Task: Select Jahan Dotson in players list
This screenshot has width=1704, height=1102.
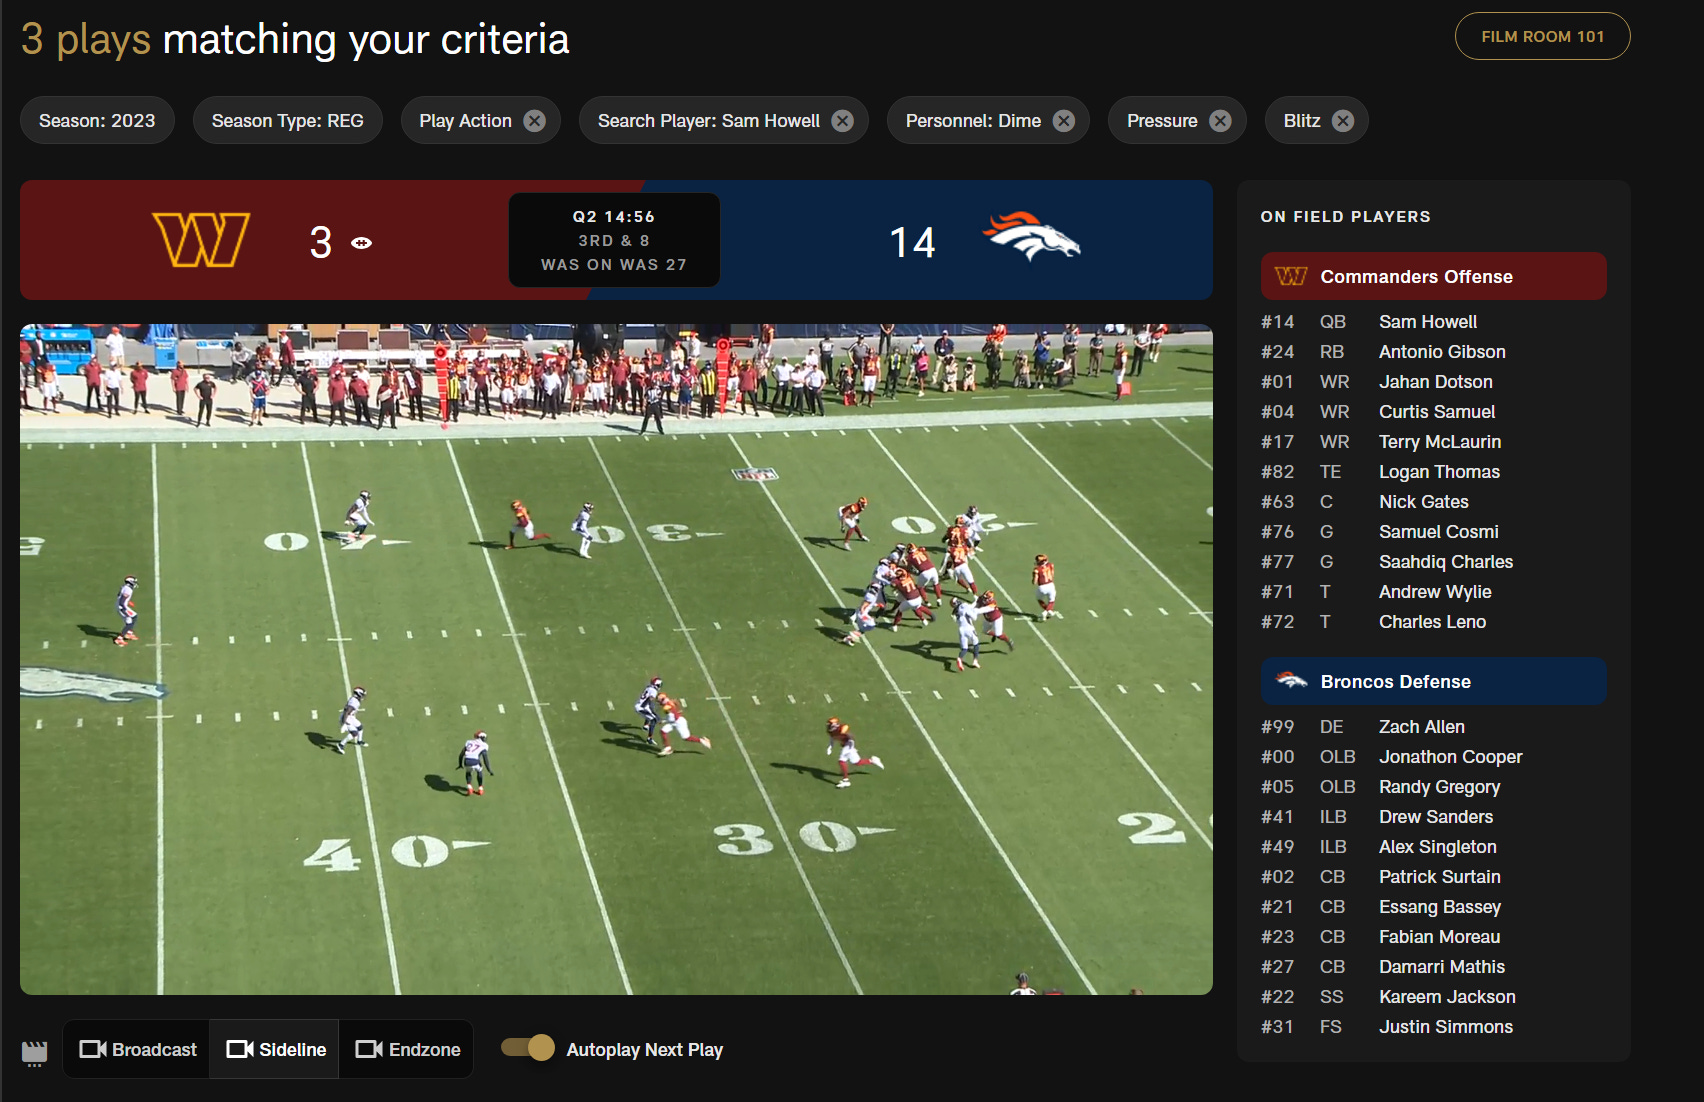Action: 1434,382
